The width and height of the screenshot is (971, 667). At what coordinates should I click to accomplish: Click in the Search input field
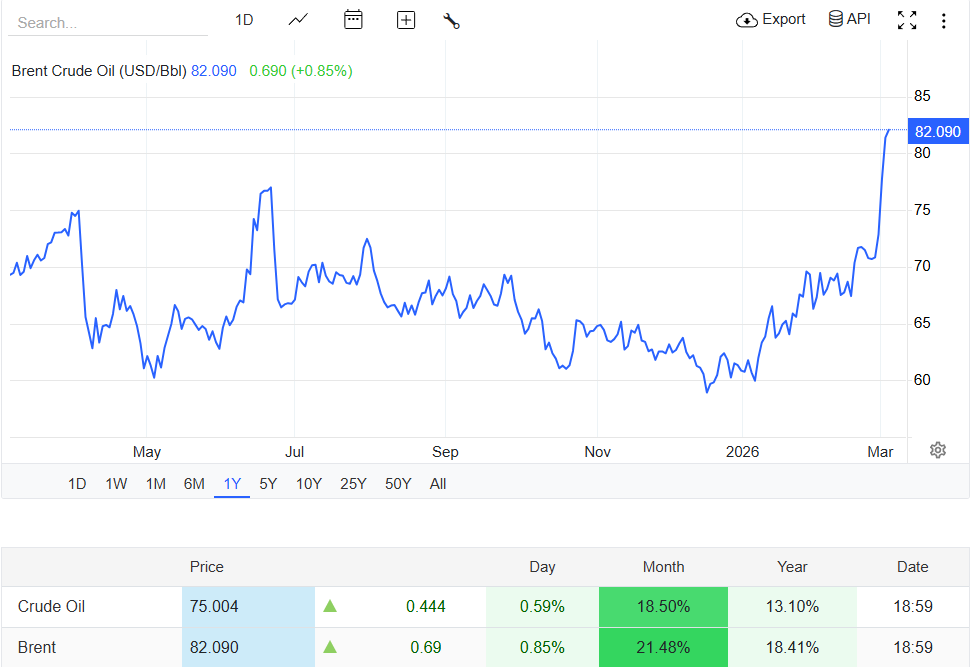(107, 22)
